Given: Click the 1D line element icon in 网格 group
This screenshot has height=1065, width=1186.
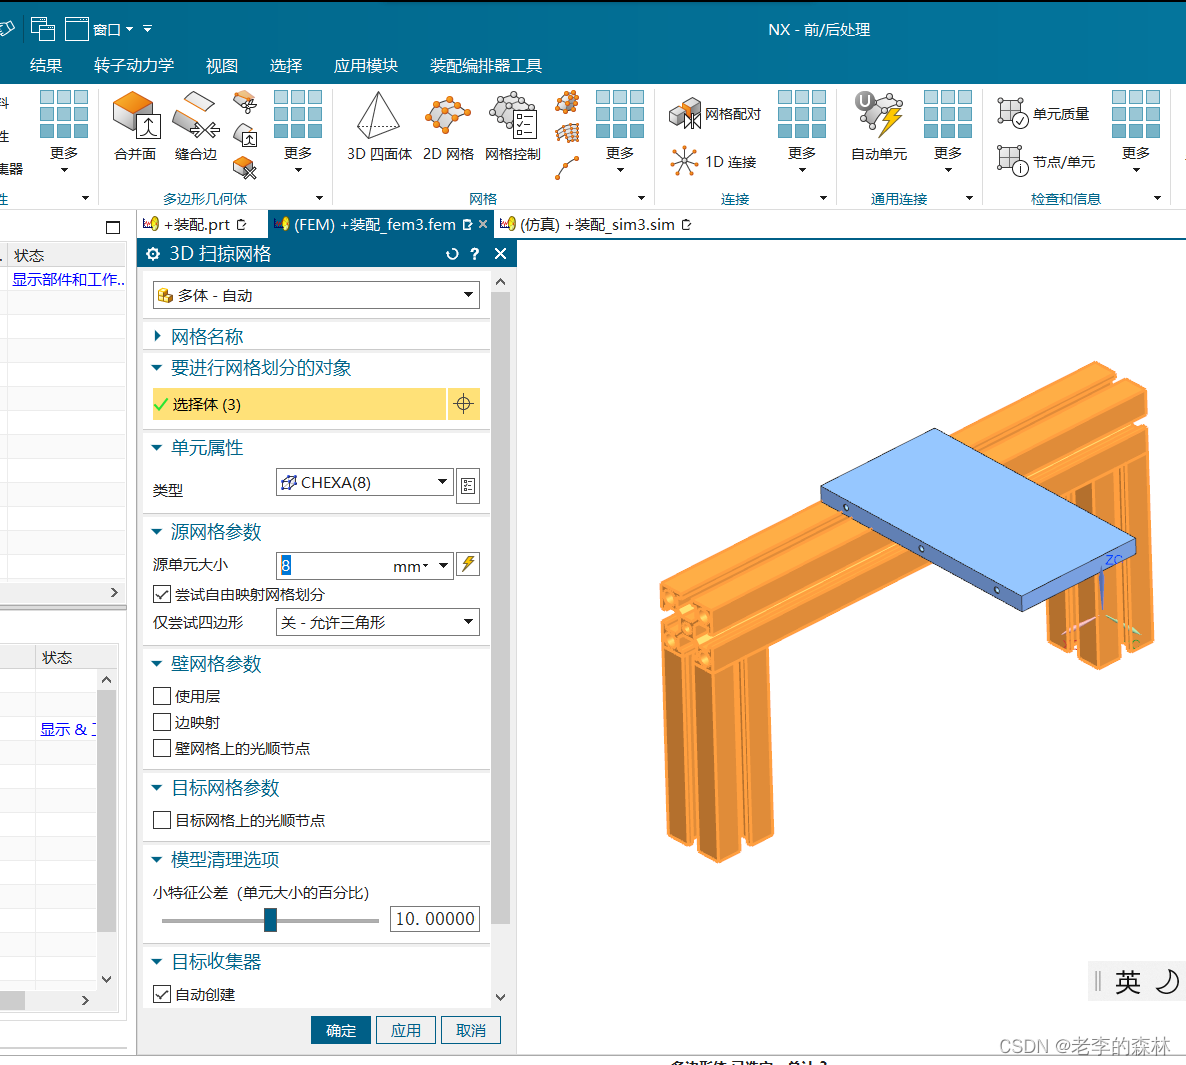Looking at the screenshot, I should (567, 168).
